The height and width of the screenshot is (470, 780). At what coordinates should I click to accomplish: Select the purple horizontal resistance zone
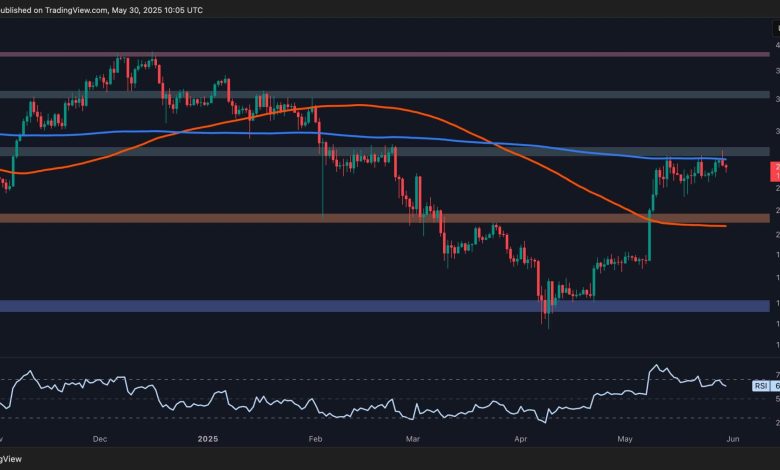[x=385, y=54]
